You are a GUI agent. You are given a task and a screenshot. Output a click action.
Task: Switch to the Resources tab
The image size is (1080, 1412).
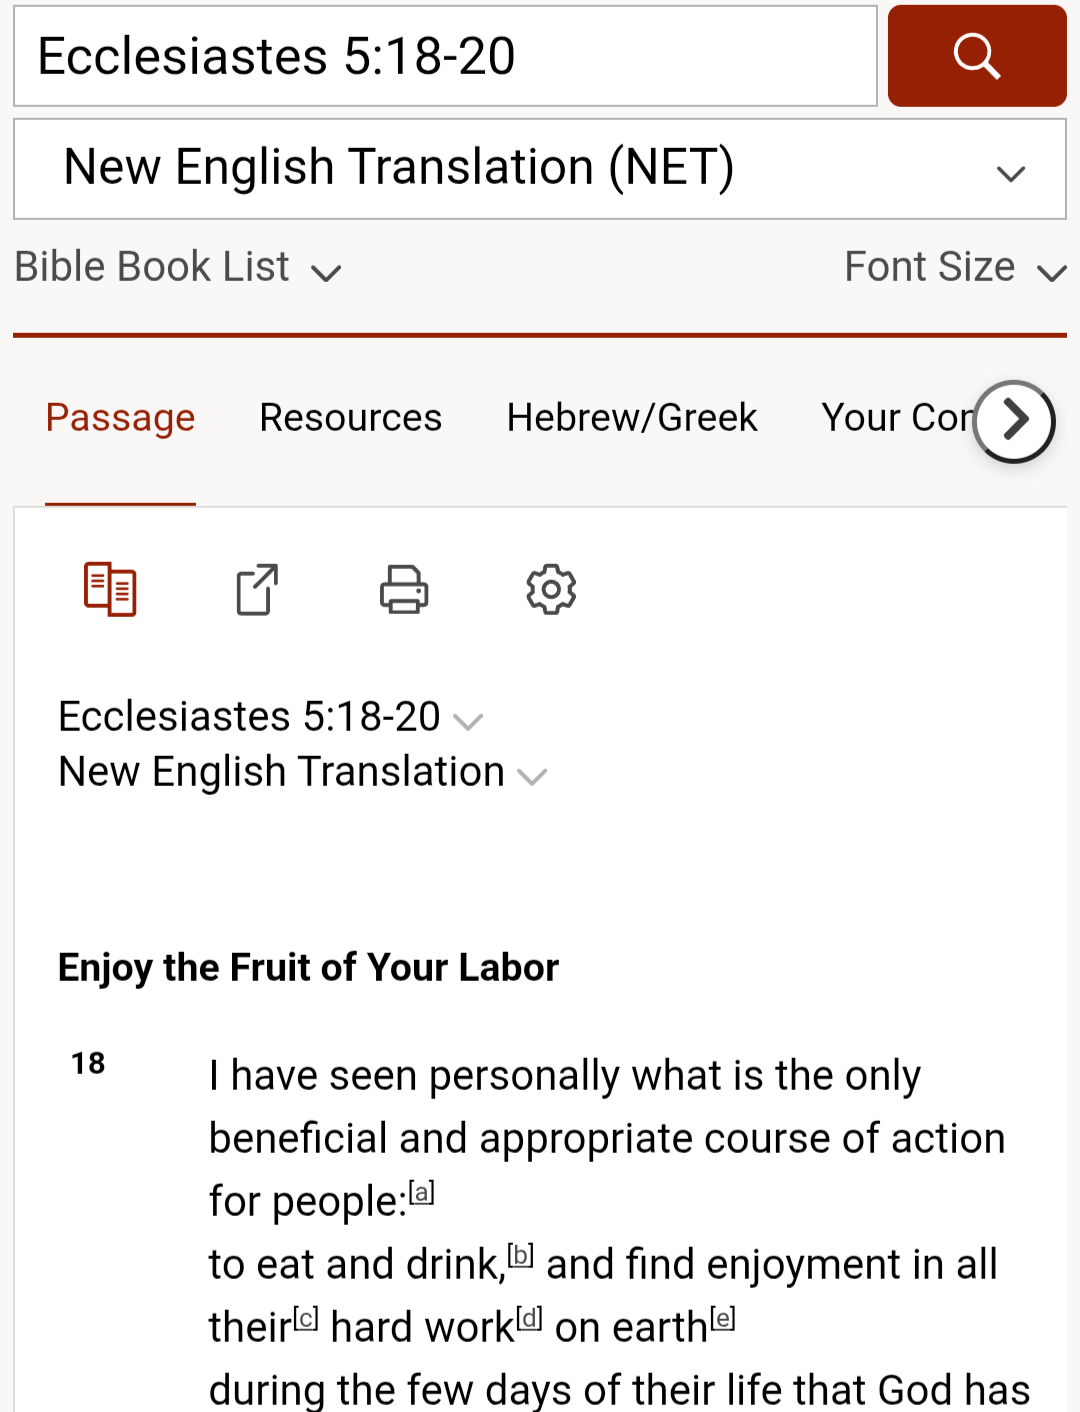click(x=350, y=418)
